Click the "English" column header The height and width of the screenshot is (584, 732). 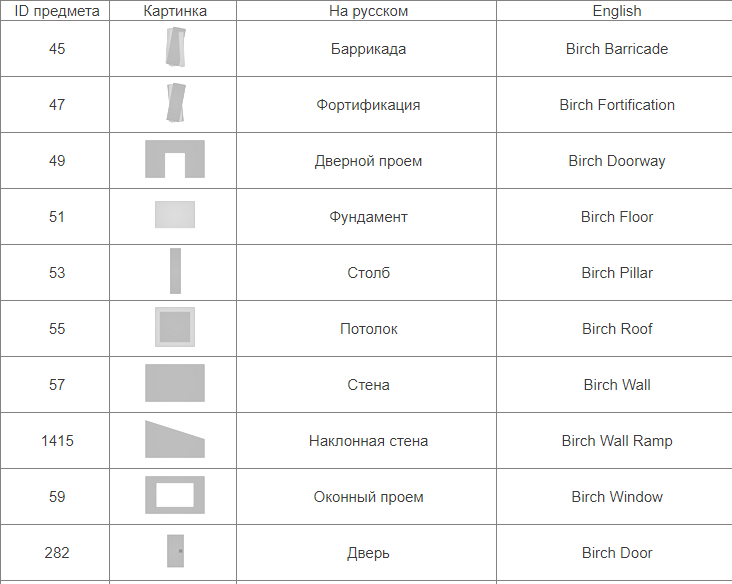[x=616, y=11]
